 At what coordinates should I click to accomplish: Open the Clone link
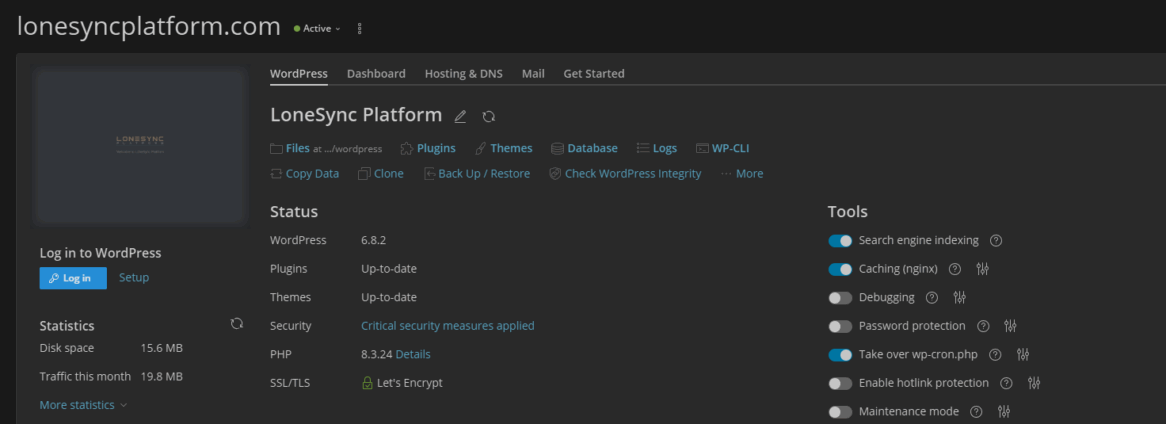pyautogui.click(x=381, y=173)
